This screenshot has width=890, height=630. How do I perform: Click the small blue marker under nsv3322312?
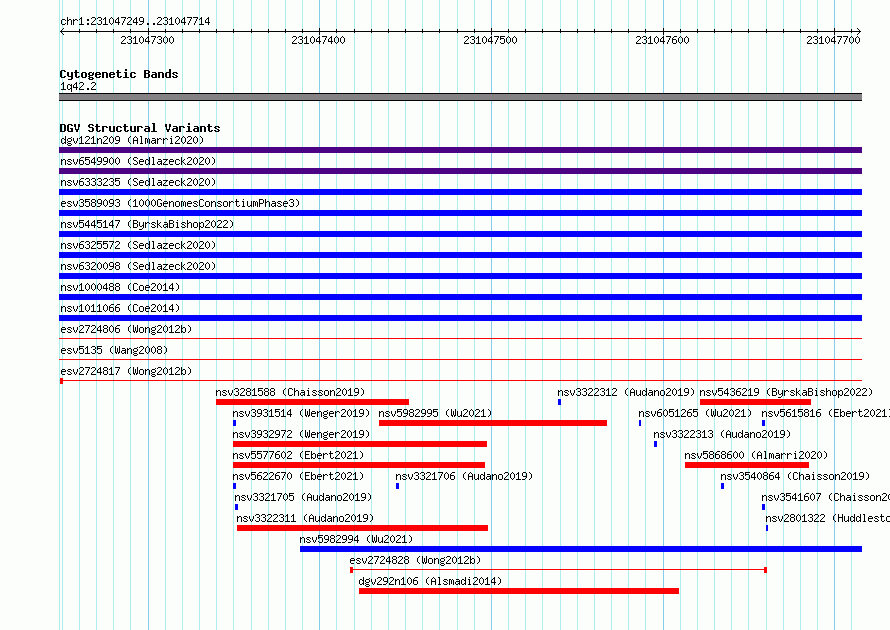[x=559, y=402]
